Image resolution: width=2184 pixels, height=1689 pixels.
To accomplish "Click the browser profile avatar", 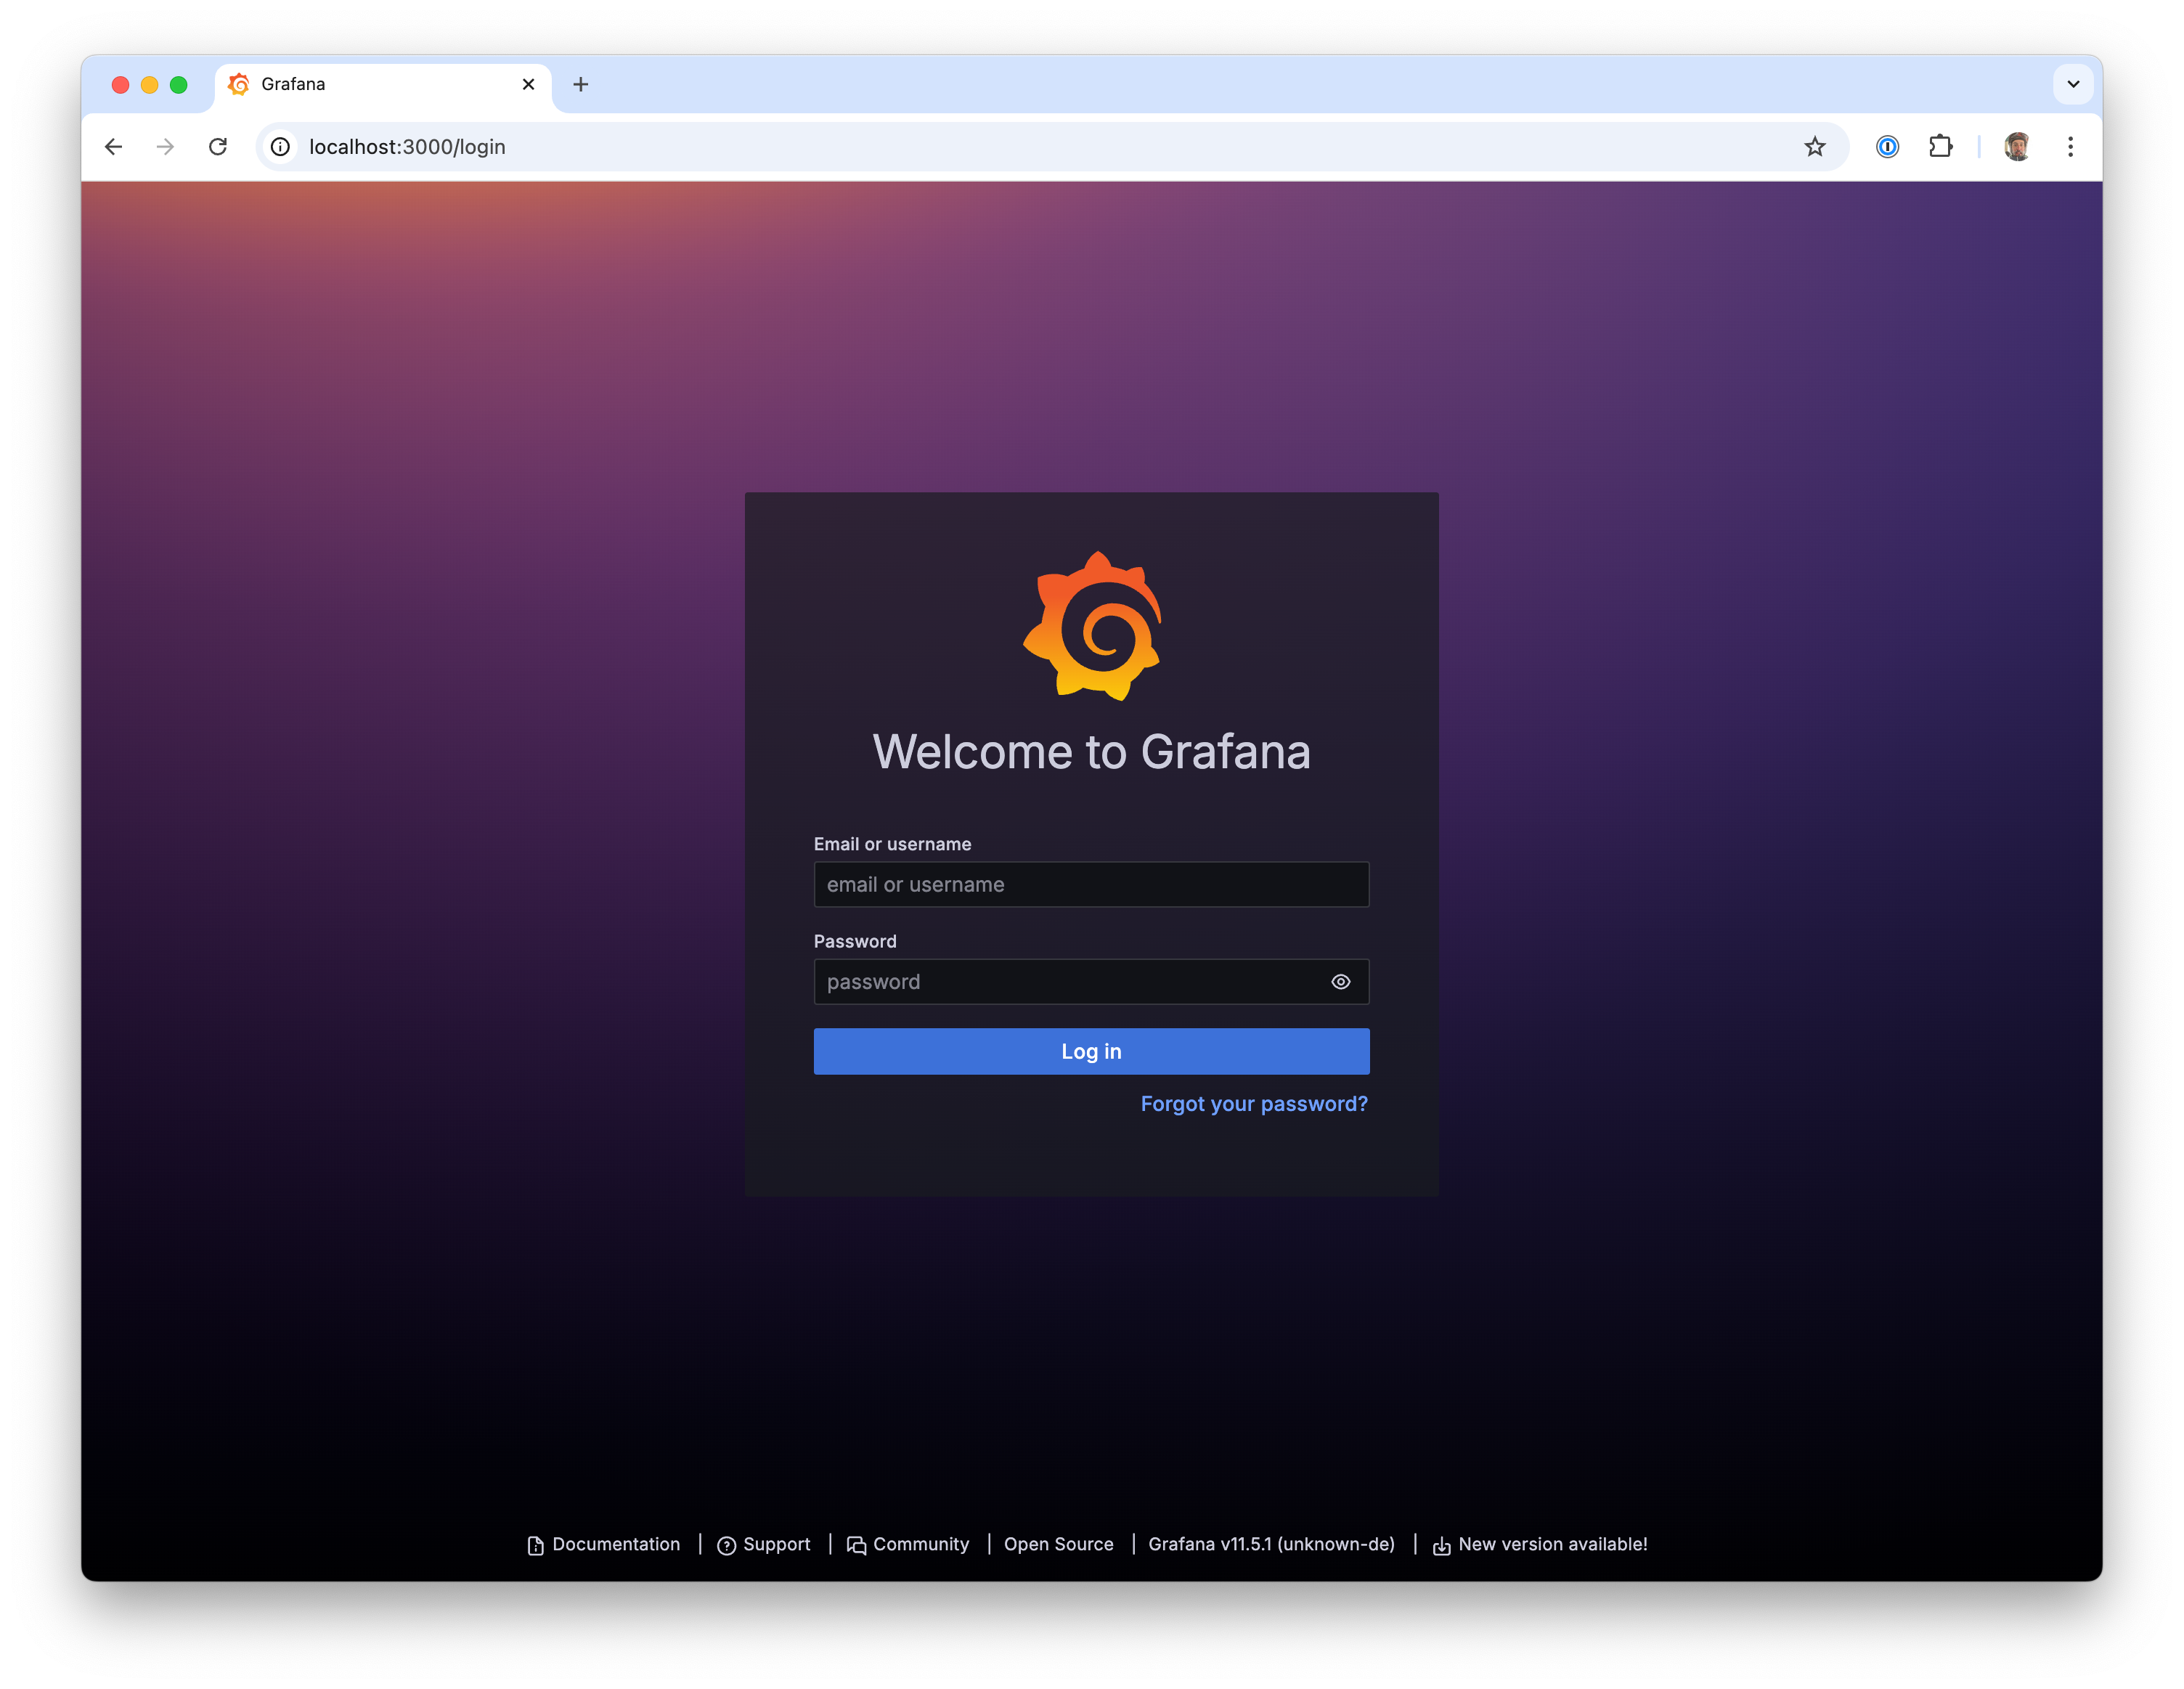I will 2016,146.
